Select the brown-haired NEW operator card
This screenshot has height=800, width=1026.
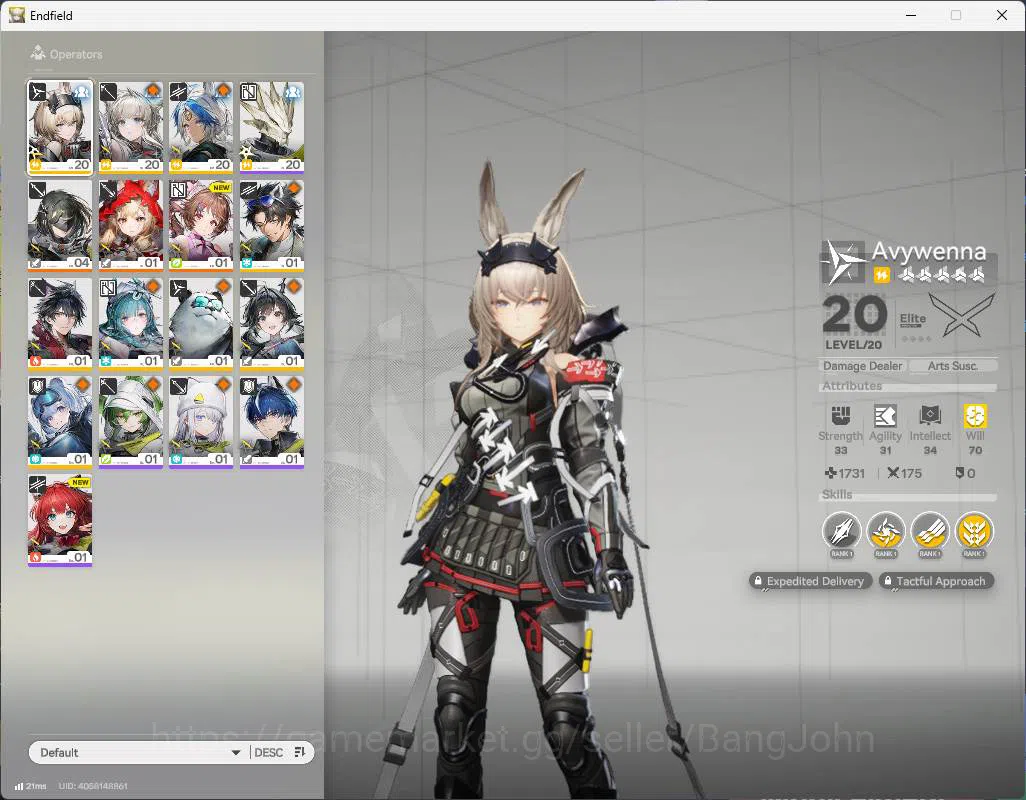tap(201, 226)
